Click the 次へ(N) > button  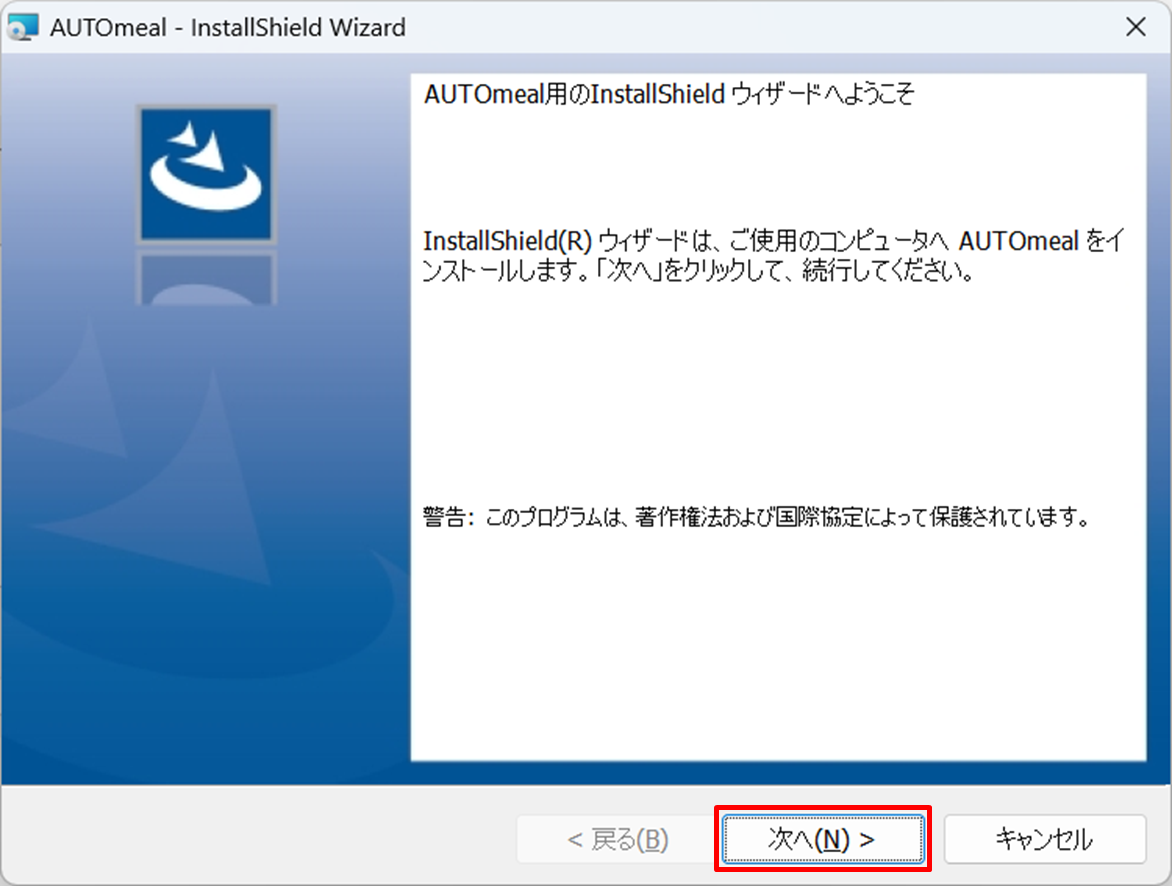click(x=821, y=839)
